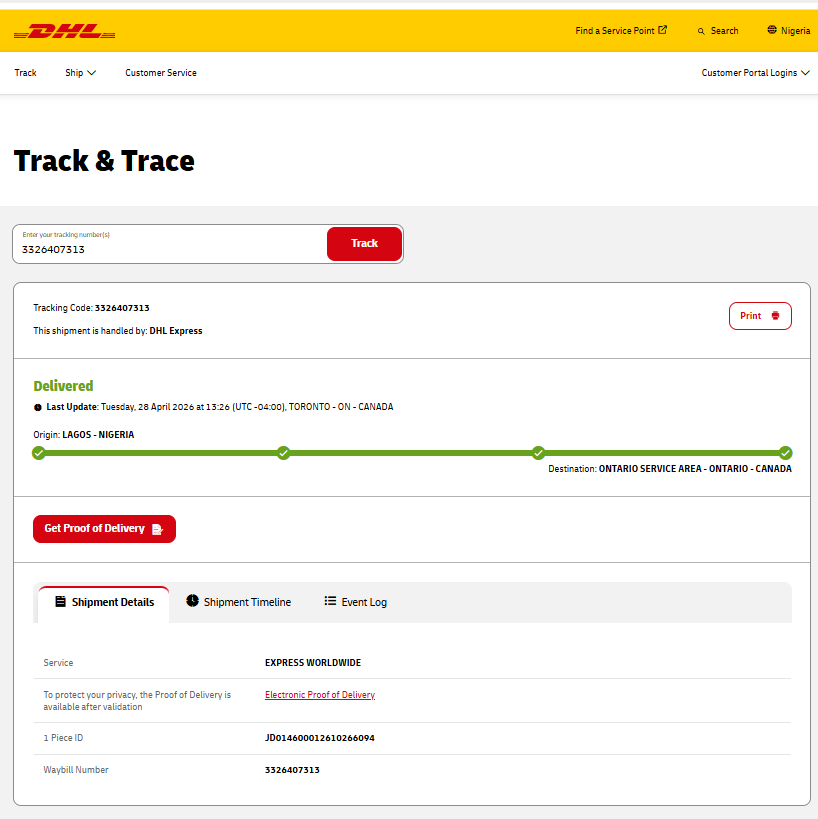Viewport: 818px width, 819px height.
Task: Open the Track menu item
Action: [26, 73]
